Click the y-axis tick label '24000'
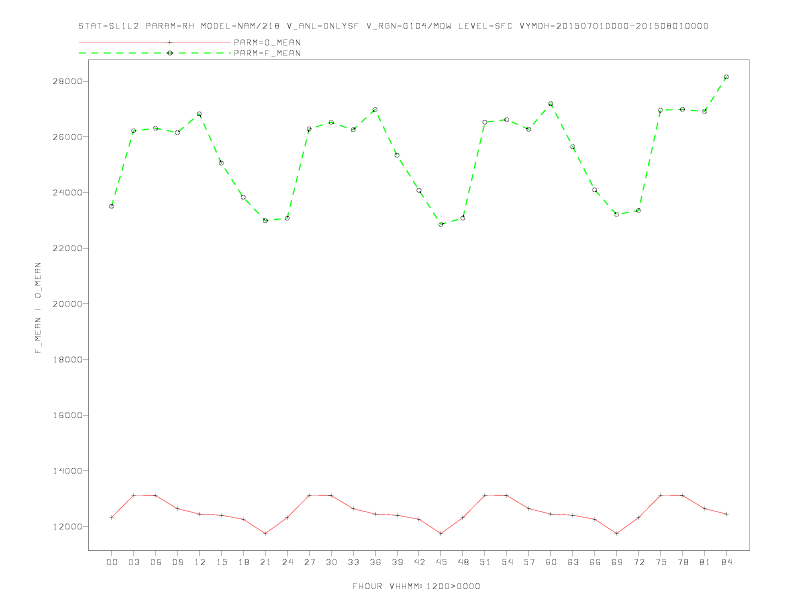This screenshot has height=612, width=792. tap(68, 192)
